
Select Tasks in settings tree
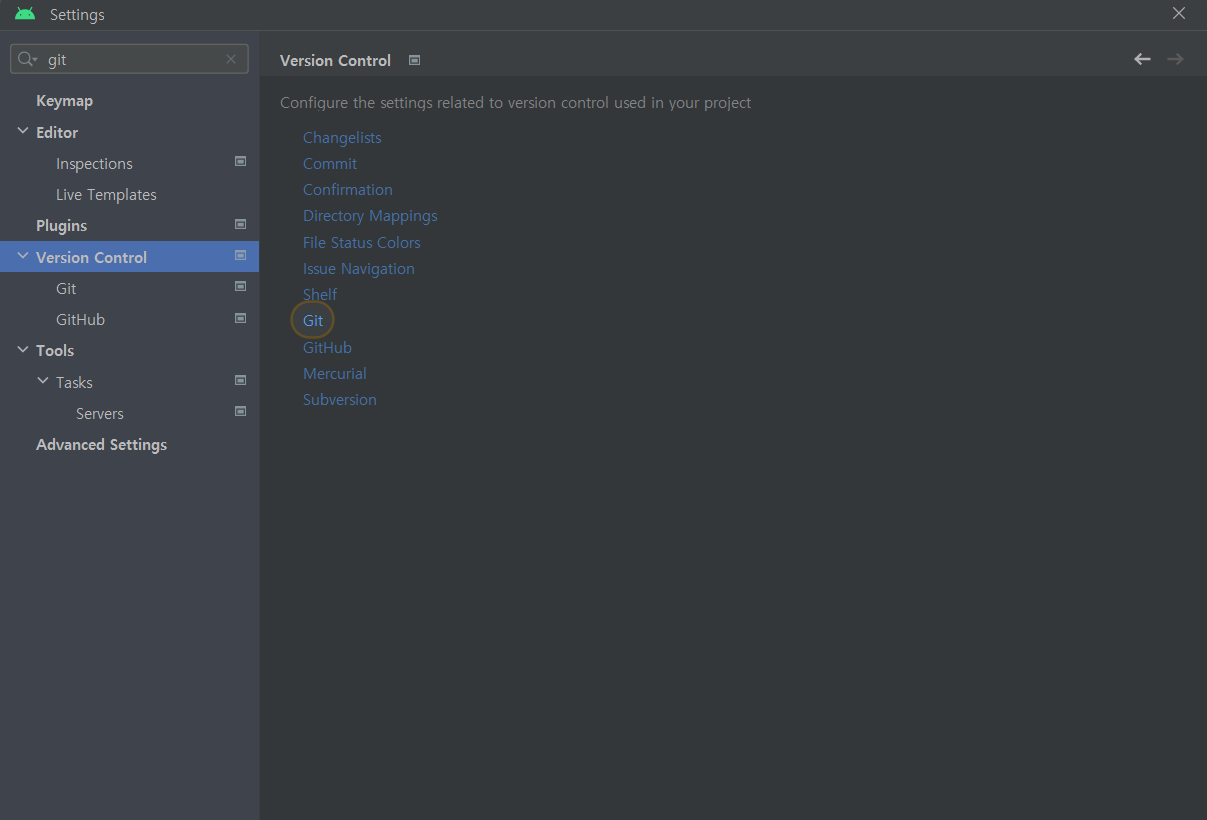(74, 382)
